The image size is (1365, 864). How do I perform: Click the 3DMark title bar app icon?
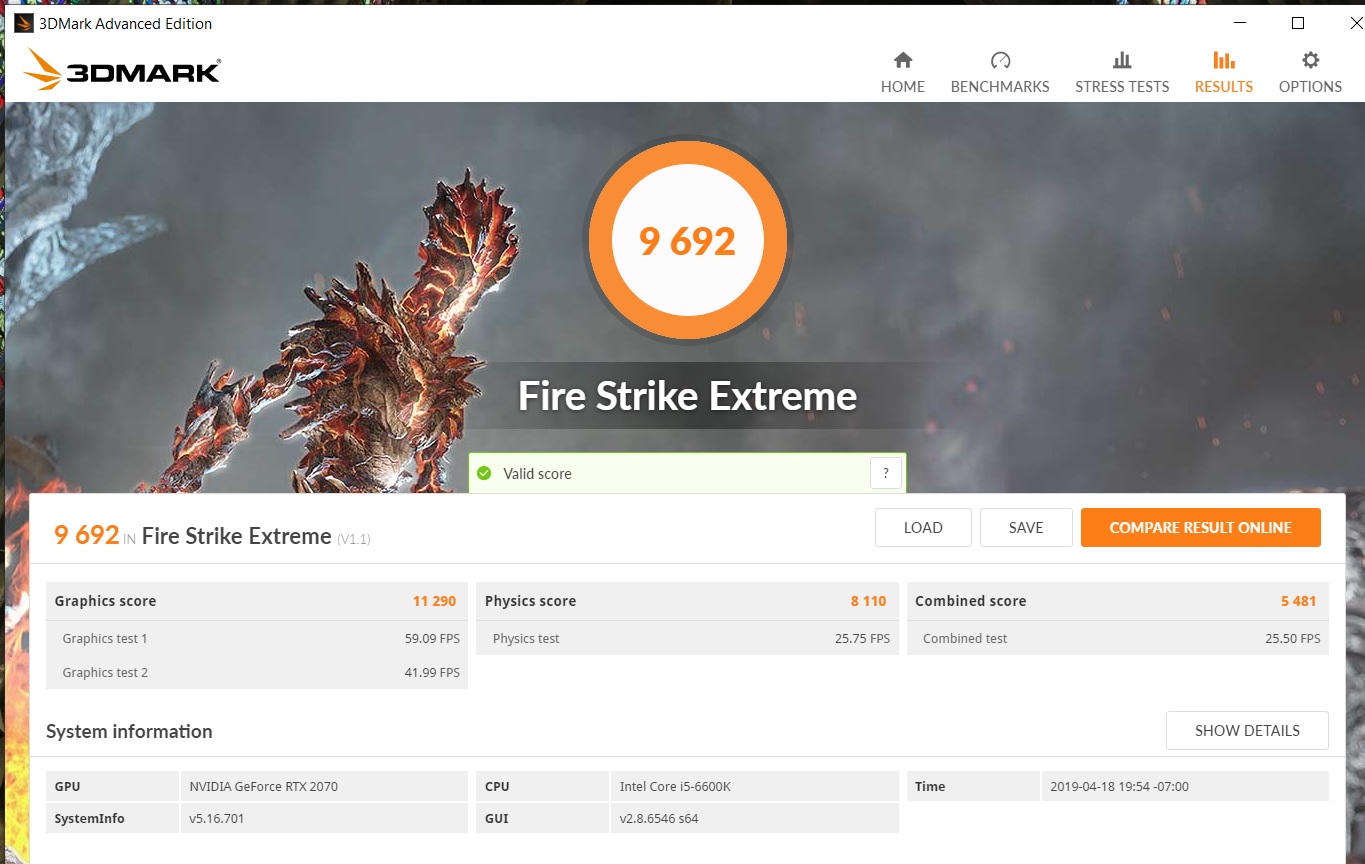pos(23,23)
